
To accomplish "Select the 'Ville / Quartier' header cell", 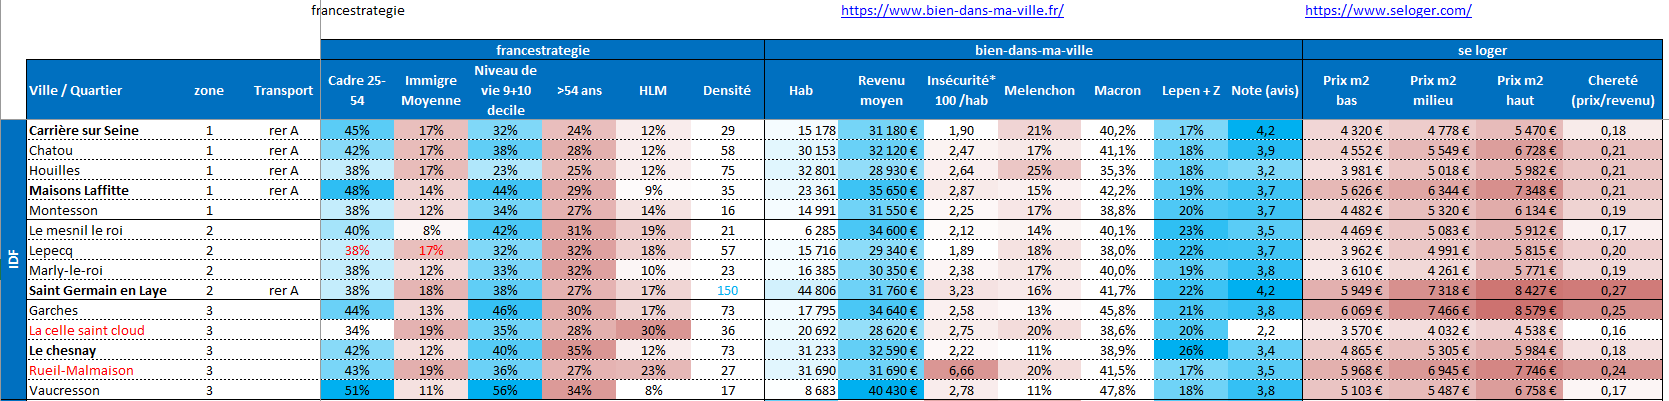I will pos(102,90).
